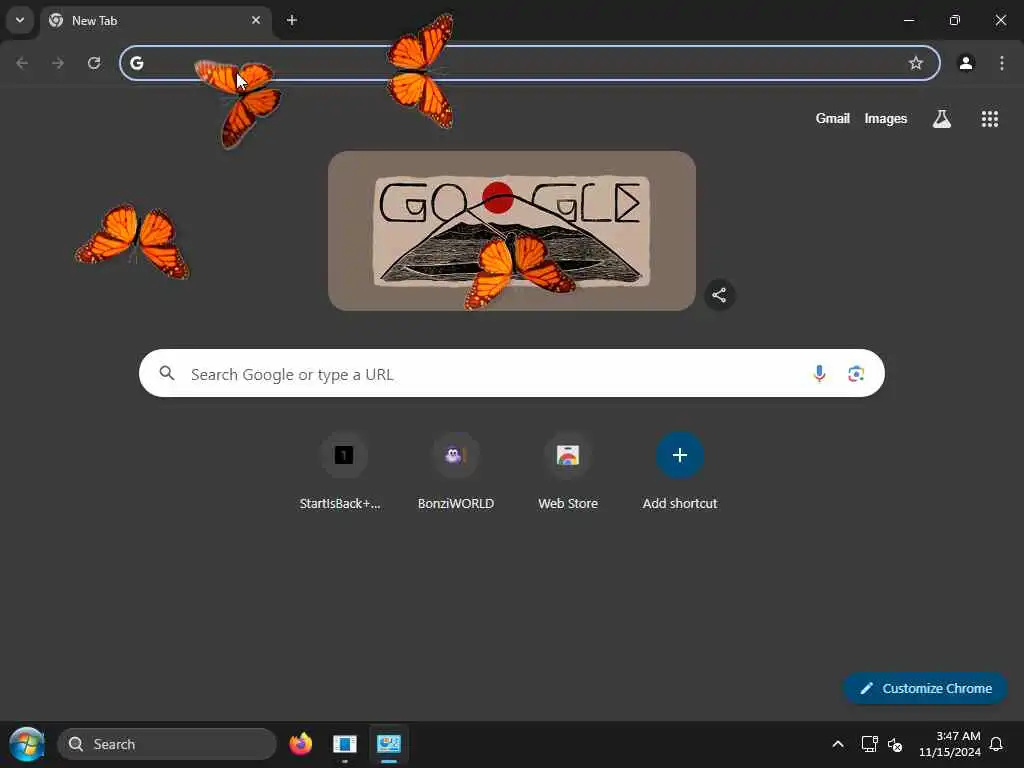Click the active monitor app taskbar icon

tap(389, 744)
